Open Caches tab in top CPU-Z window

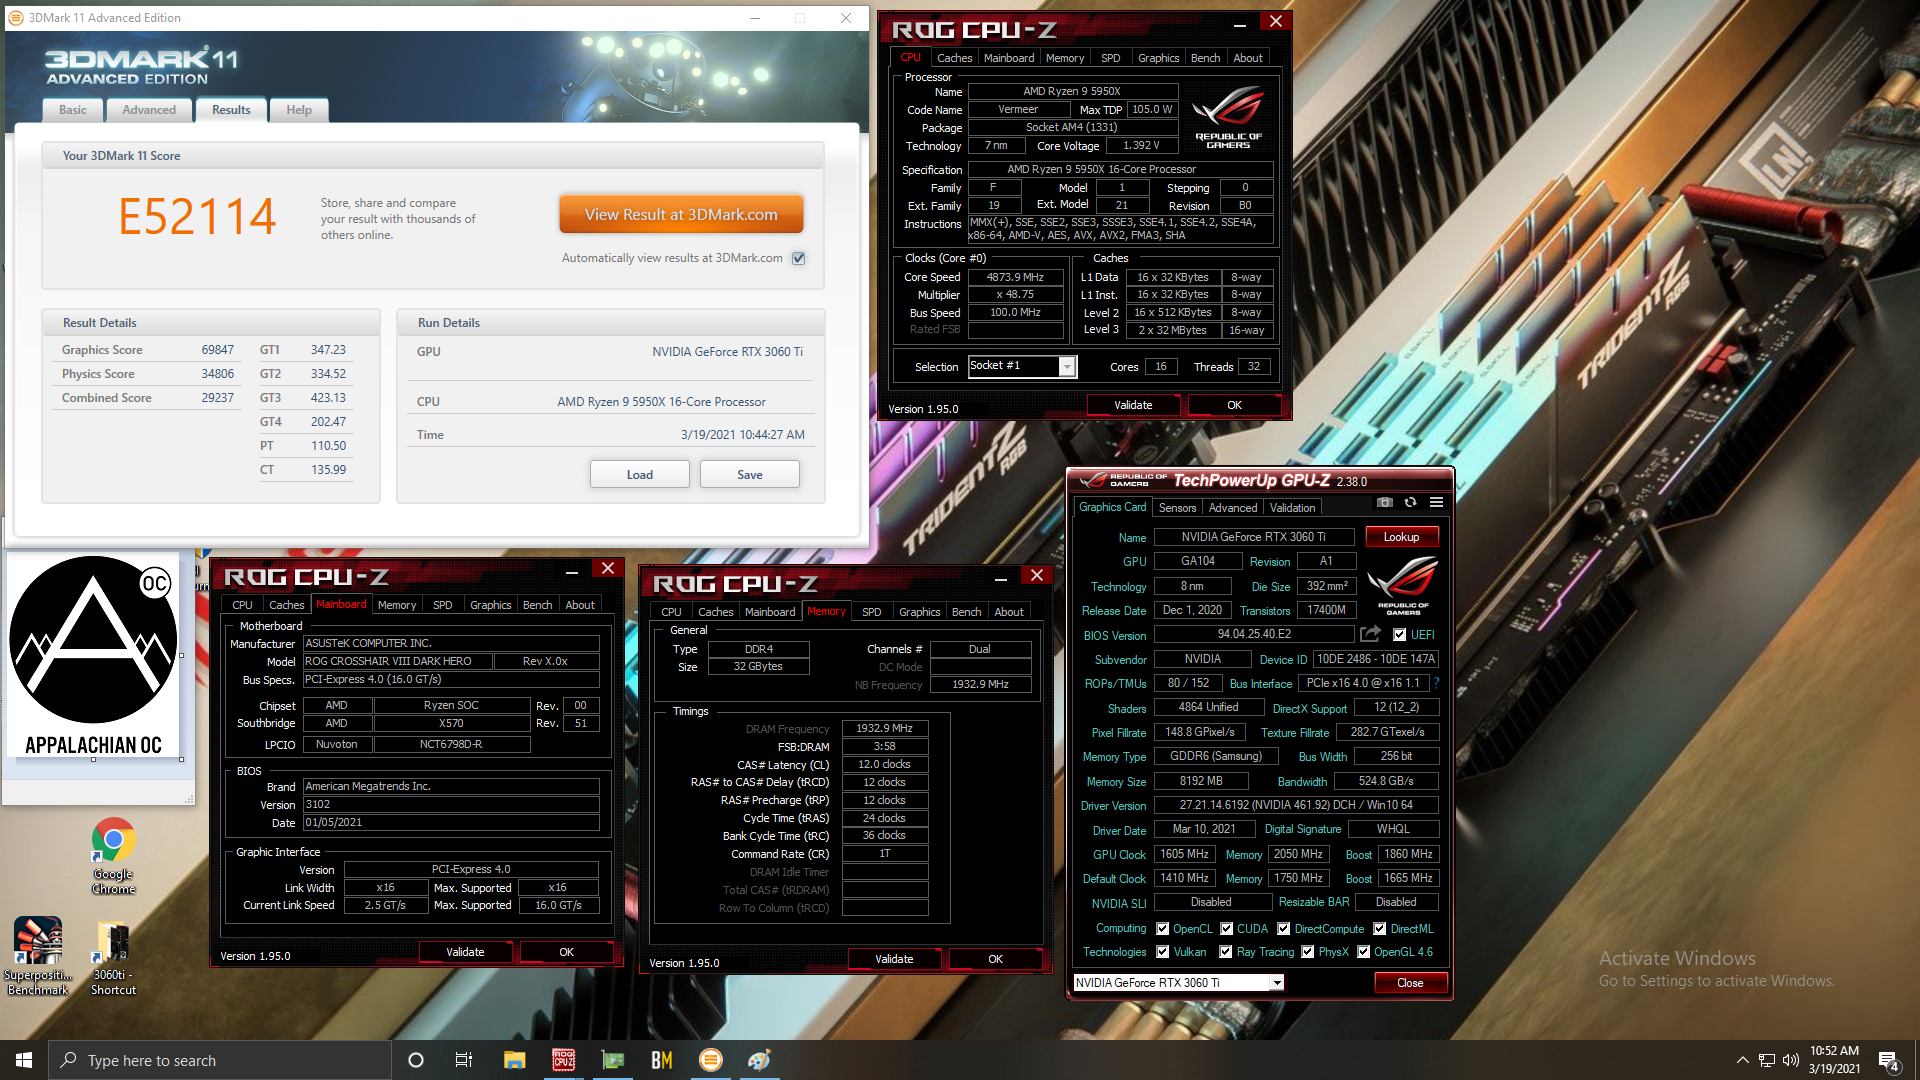(954, 58)
